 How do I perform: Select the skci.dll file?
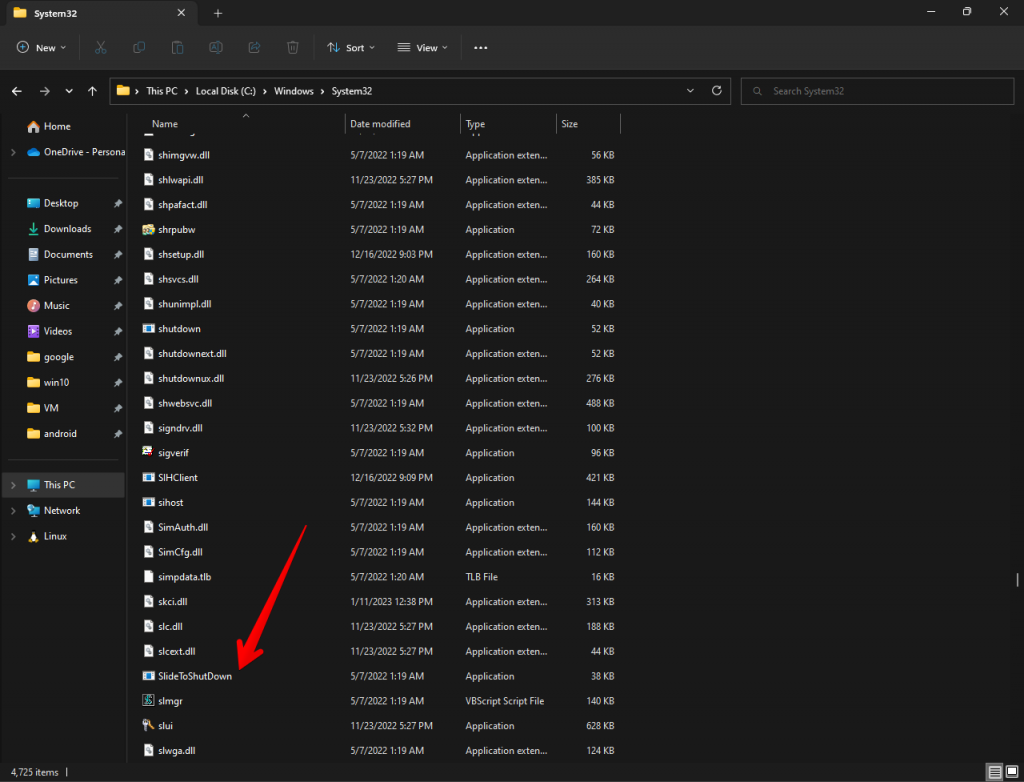(x=172, y=602)
